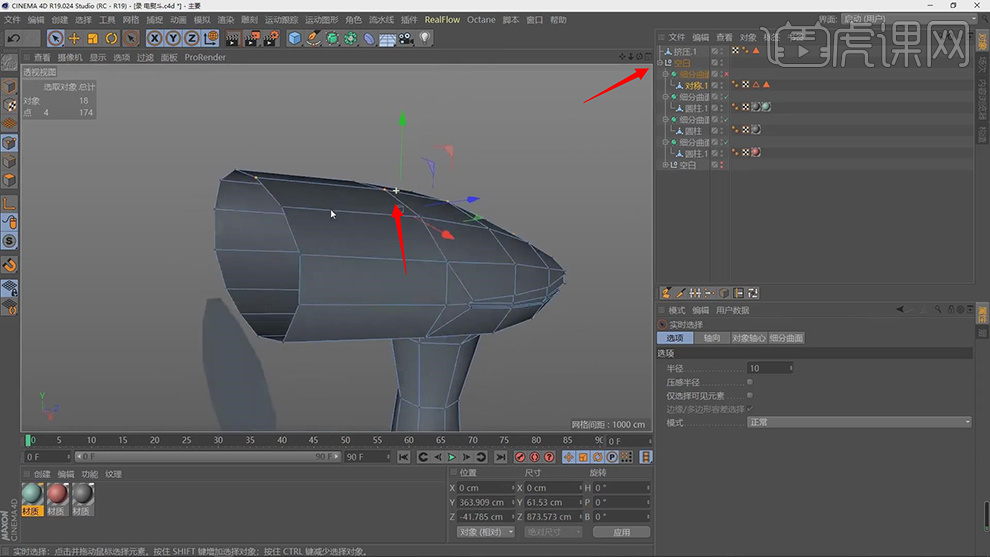Select the Move tool in top toolbar
Screen dimensions: 990x557
(74, 38)
